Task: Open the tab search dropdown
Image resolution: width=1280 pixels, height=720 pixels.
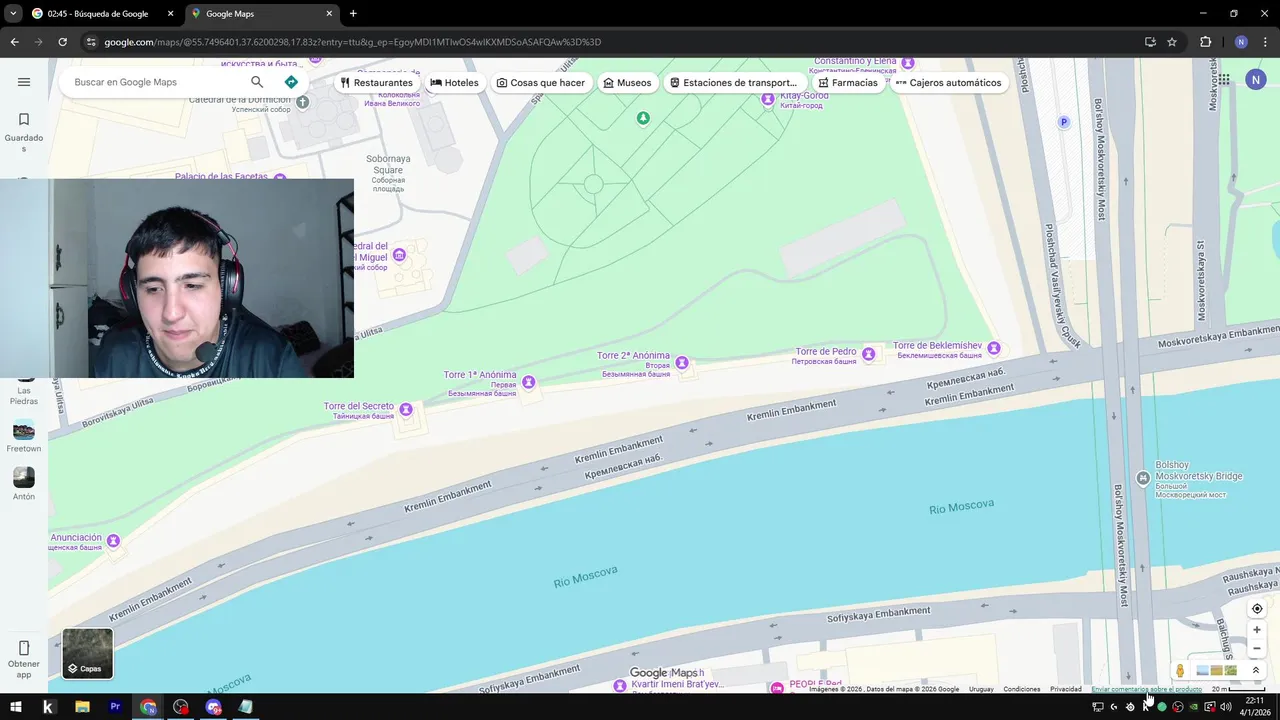Action: point(13,14)
